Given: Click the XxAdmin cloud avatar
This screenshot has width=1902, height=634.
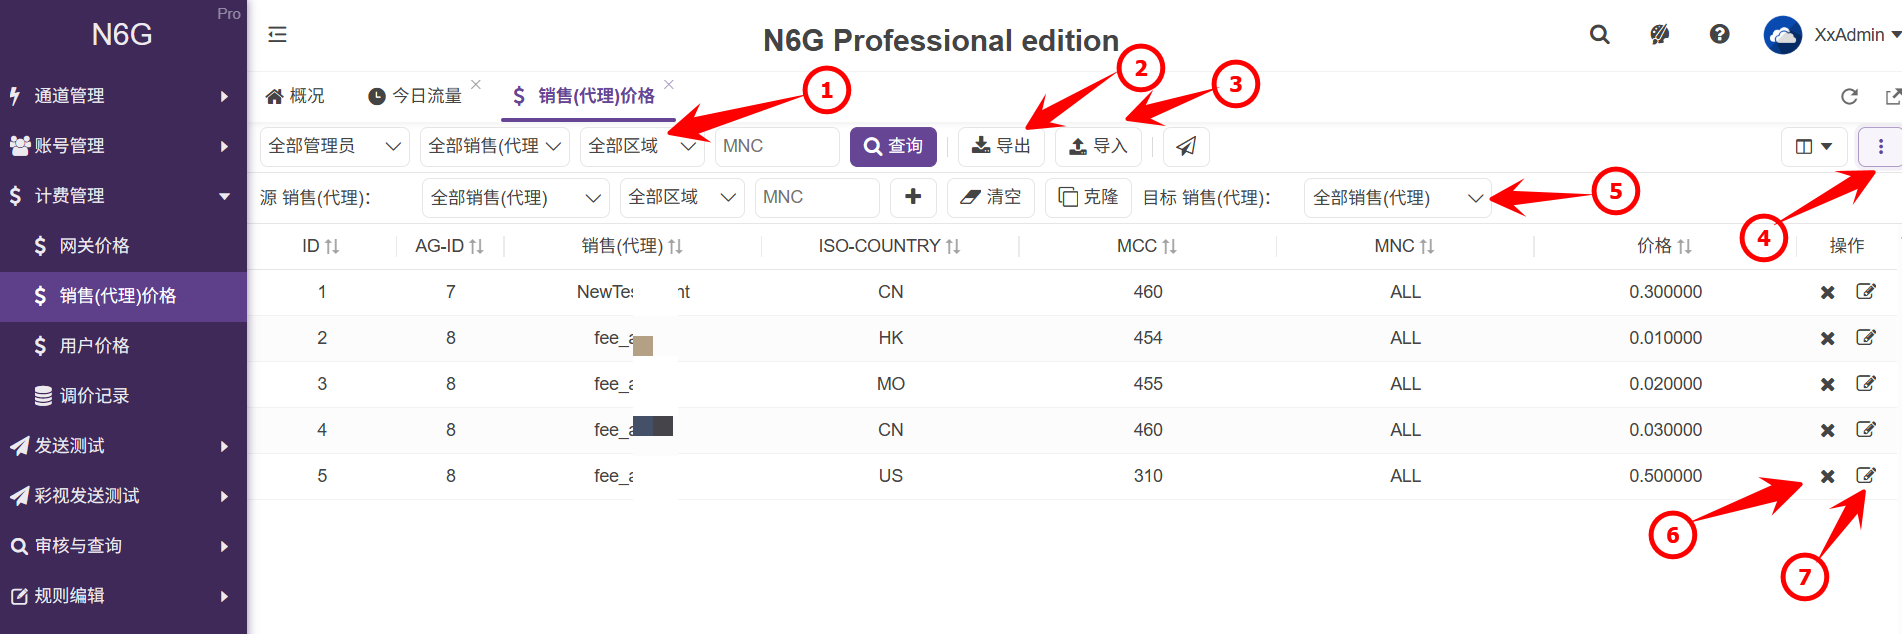Looking at the screenshot, I should 1782,35.
